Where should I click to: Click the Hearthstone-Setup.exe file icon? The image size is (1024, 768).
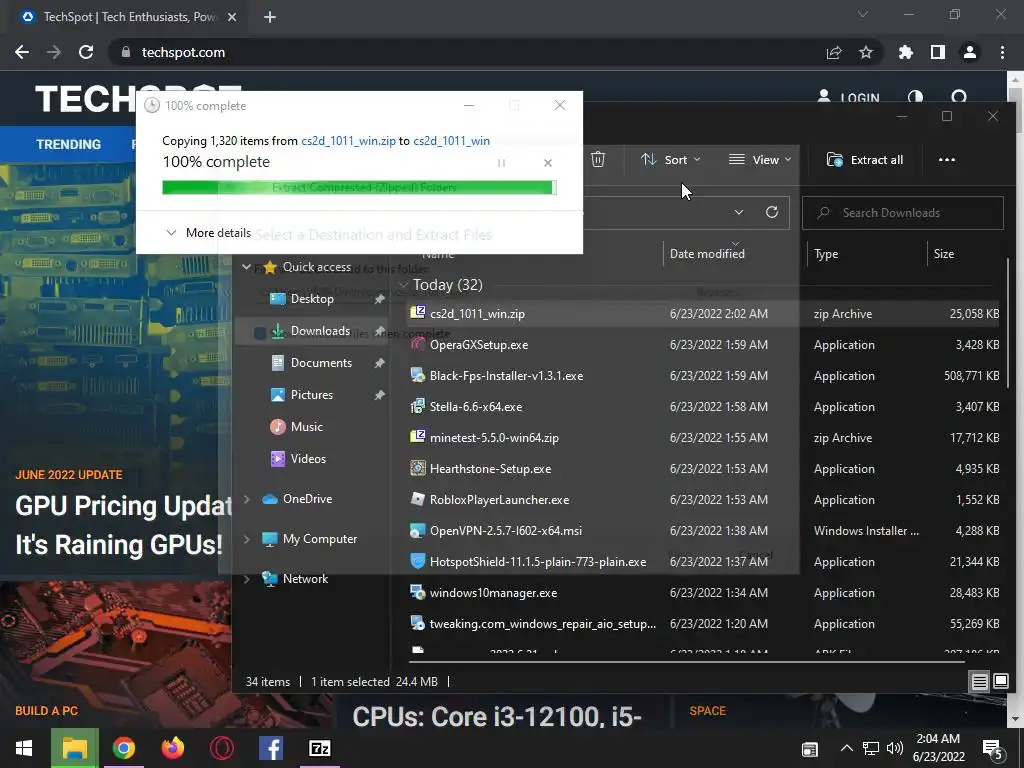point(418,468)
